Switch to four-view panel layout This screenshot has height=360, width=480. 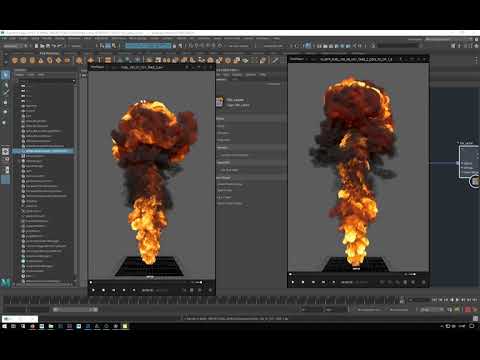click(5, 160)
